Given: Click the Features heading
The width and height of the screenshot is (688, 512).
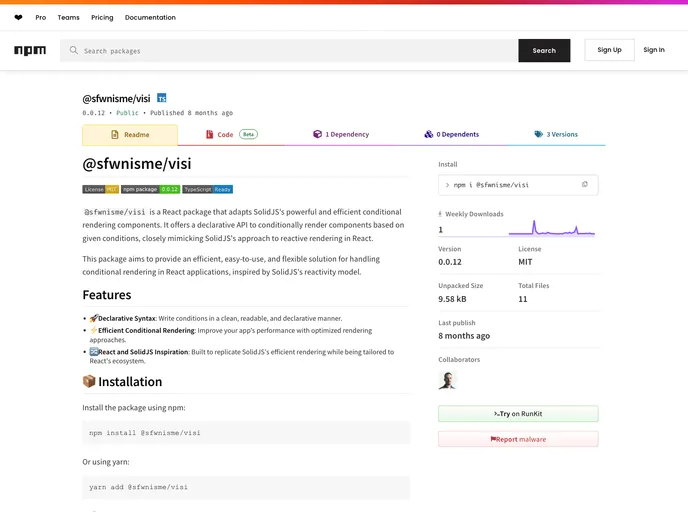Looking at the screenshot, I should (x=107, y=295).
